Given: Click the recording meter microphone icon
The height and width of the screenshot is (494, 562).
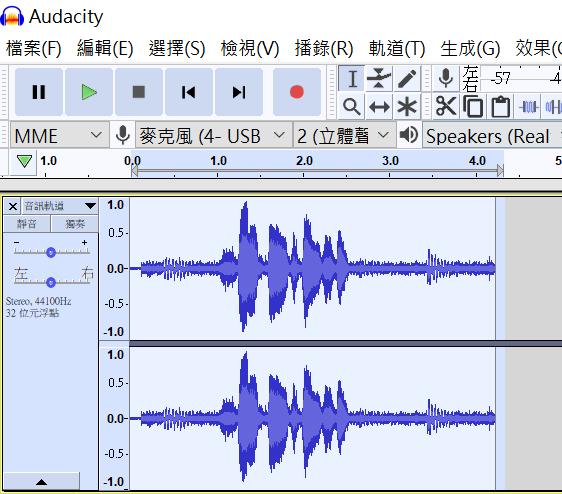Looking at the screenshot, I should (x=446, y=79).
